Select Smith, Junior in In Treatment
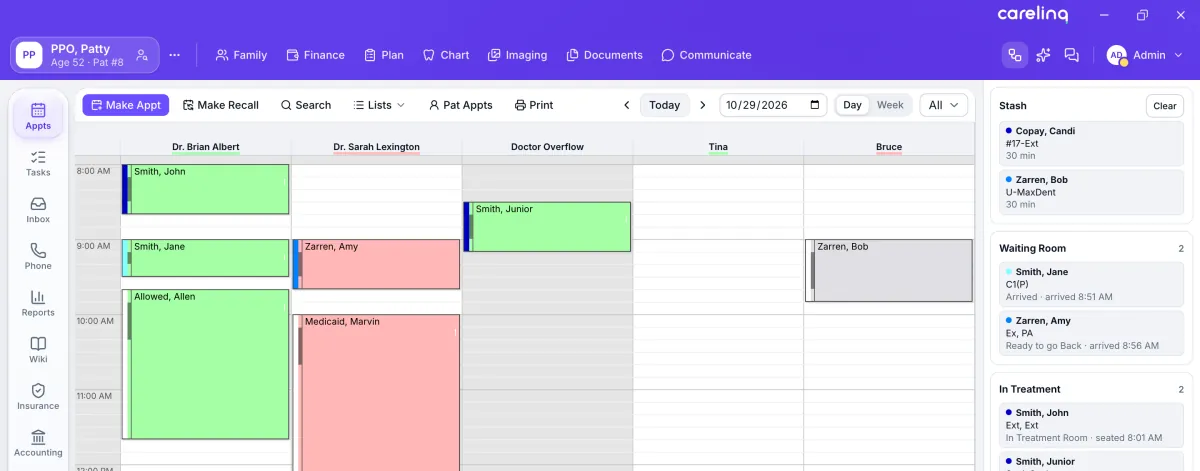The height and width of the screenshot is (471, 1200). tap(1091, 462)
